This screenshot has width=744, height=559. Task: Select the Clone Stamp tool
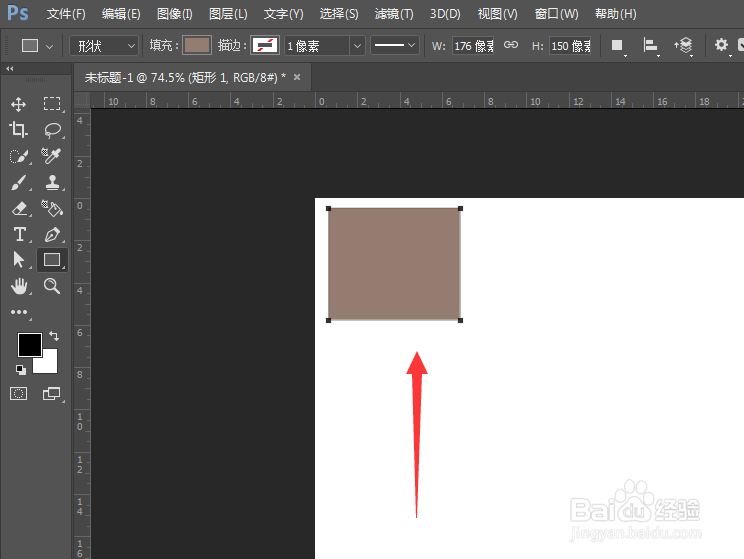tap(52, 182)
